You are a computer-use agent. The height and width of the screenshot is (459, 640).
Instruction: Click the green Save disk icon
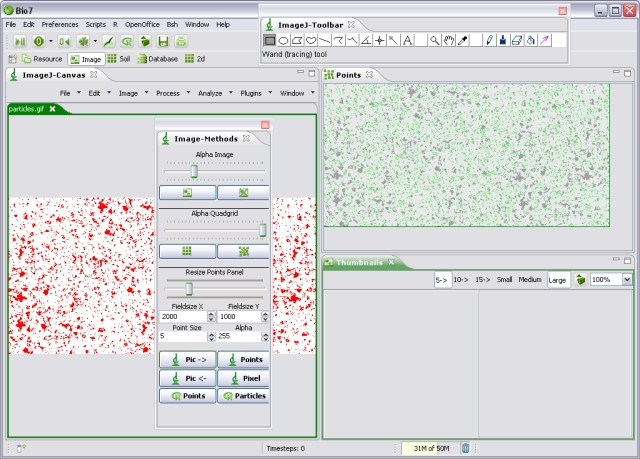coord(163,41)
